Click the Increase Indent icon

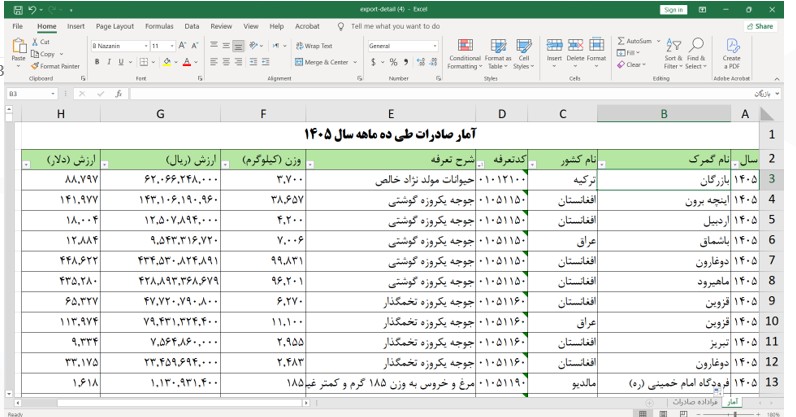pos(265,62)
